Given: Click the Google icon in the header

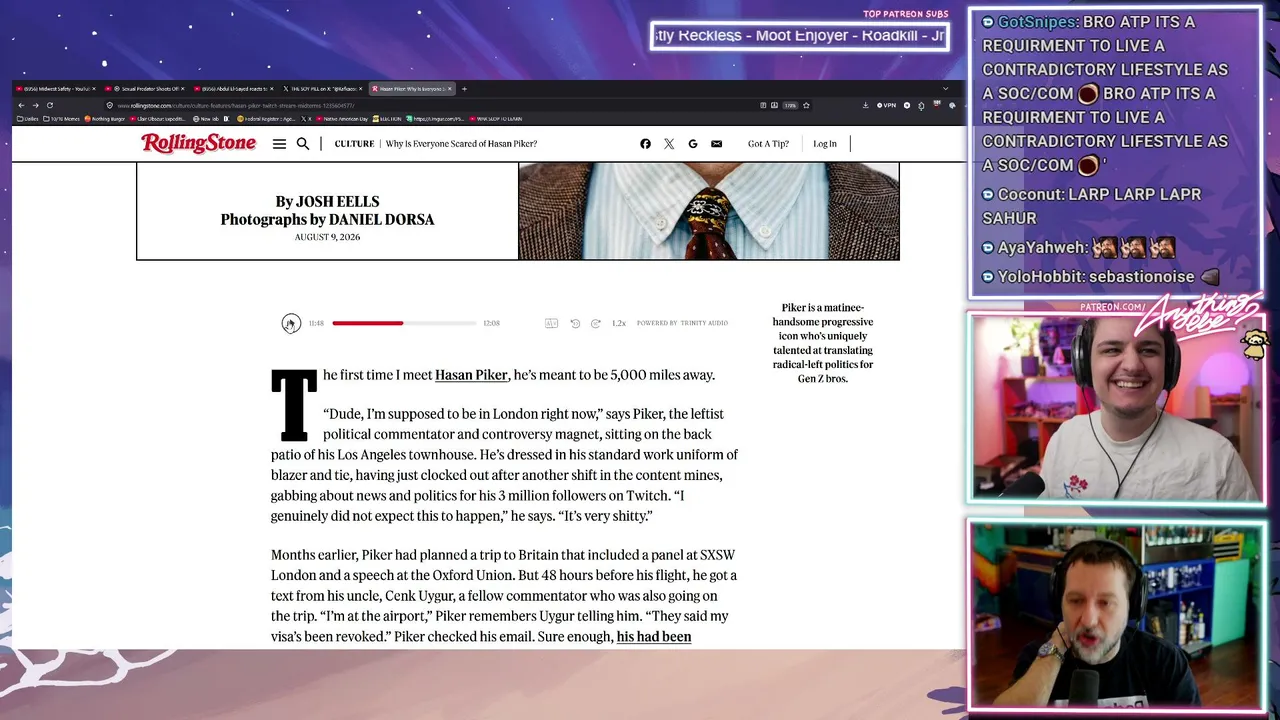Looking at the screenshot, I should [x=692, y=144].
